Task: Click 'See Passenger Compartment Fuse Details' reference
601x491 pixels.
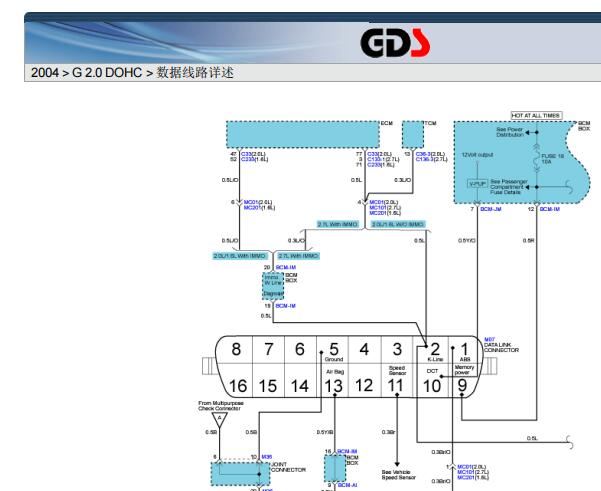Action: [508, 187]
